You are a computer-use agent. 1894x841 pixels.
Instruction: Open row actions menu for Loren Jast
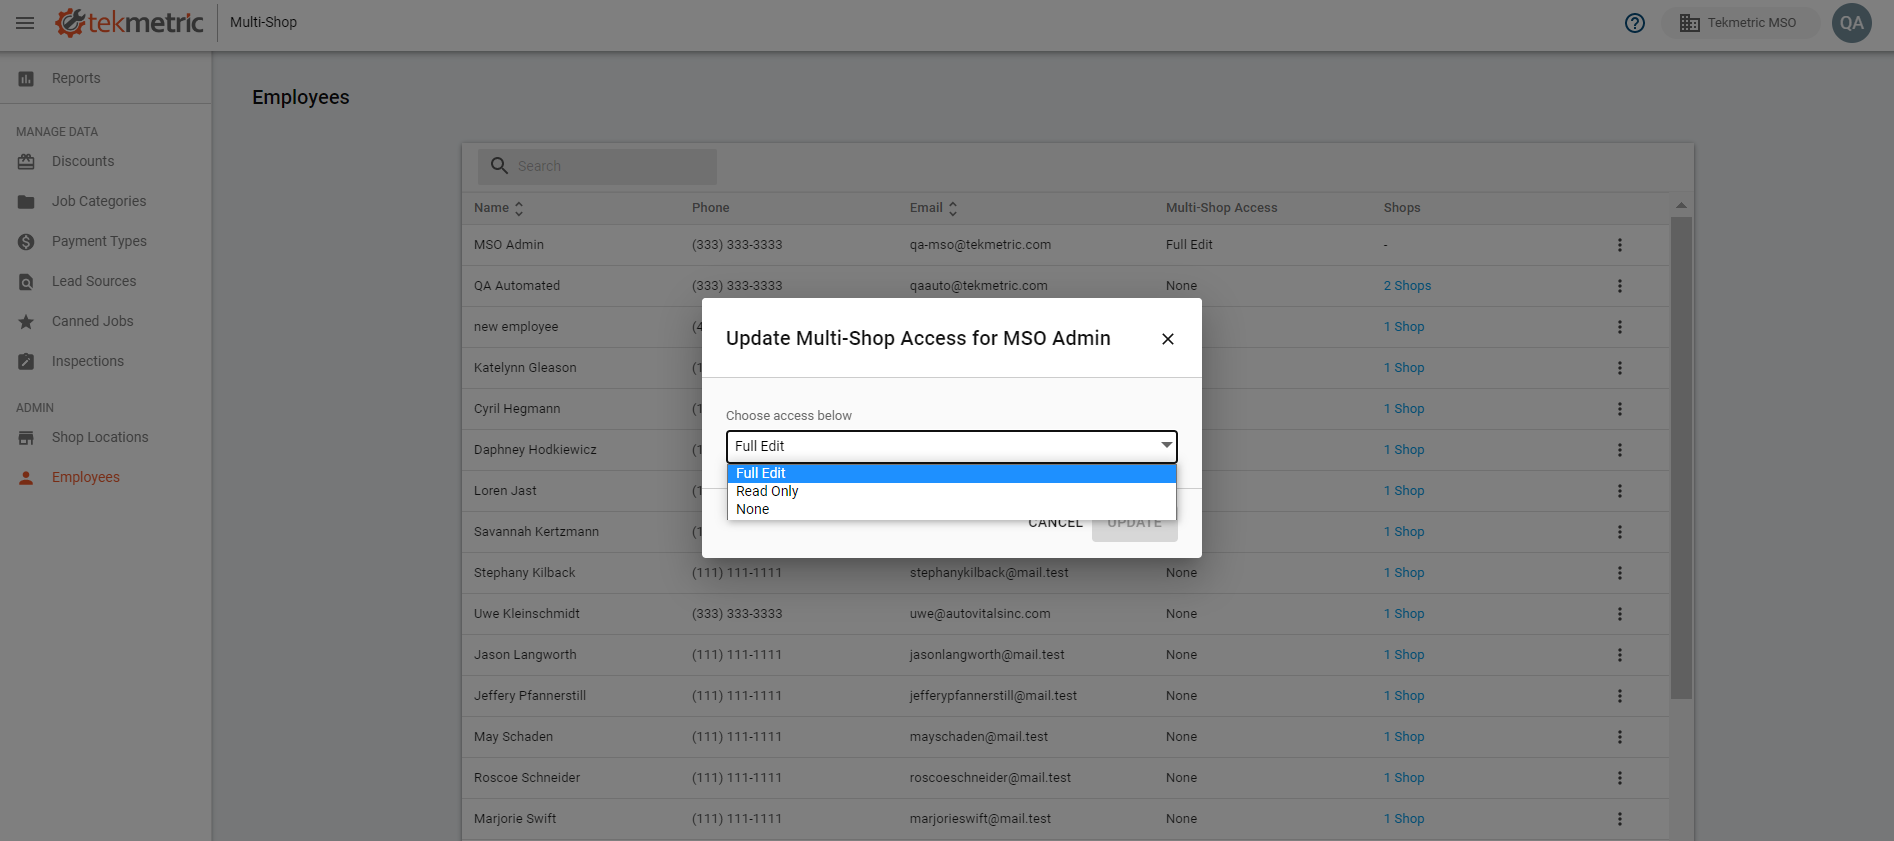click(x=1620, y=491)
